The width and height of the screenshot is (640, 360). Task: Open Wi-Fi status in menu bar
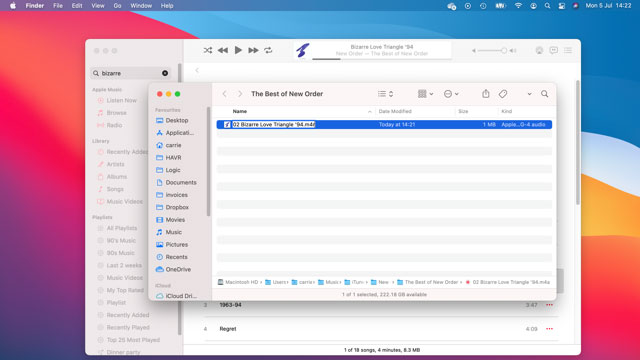pos(518,6)
